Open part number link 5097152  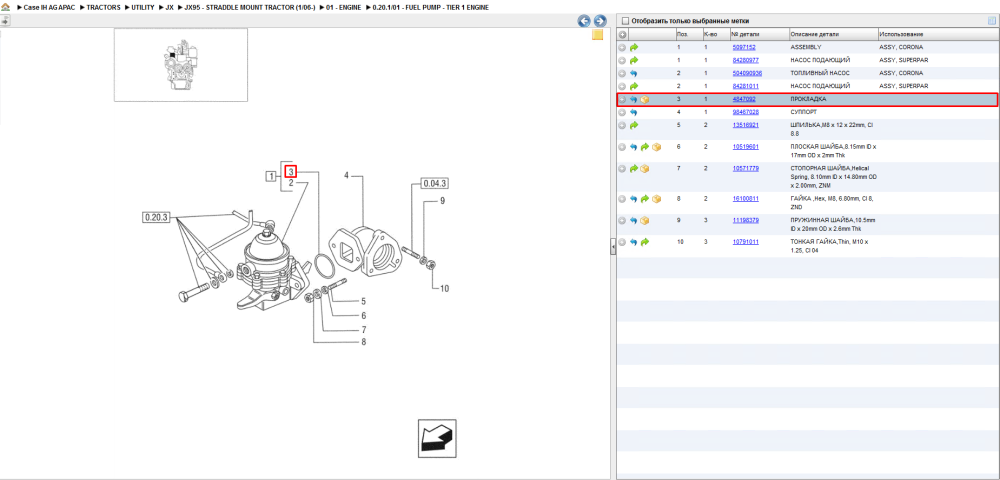point(744,47)
